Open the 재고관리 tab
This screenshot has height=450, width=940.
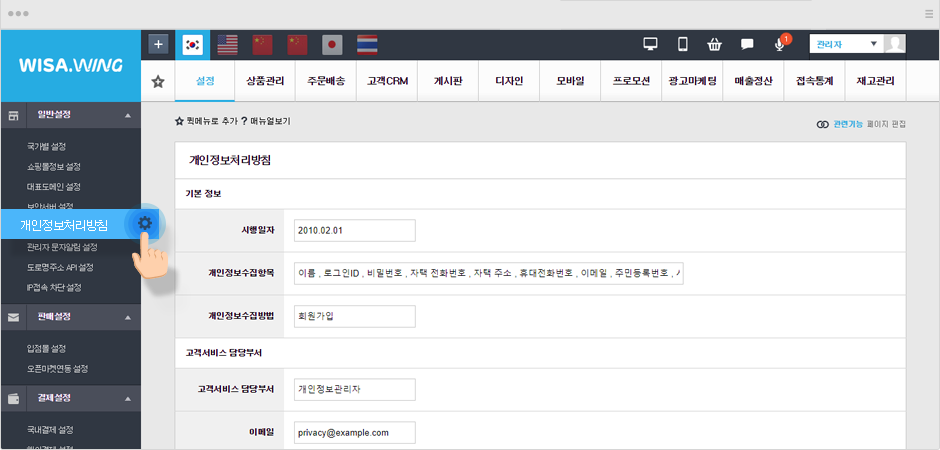[x=876, y=81]
